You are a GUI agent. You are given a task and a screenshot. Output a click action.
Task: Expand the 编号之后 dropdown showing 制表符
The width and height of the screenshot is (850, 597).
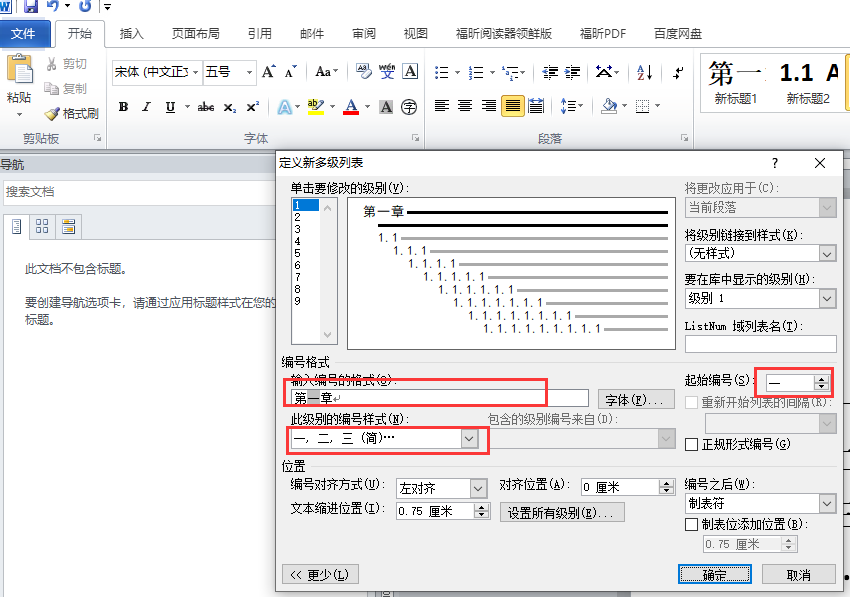click(x=826, y=503)
